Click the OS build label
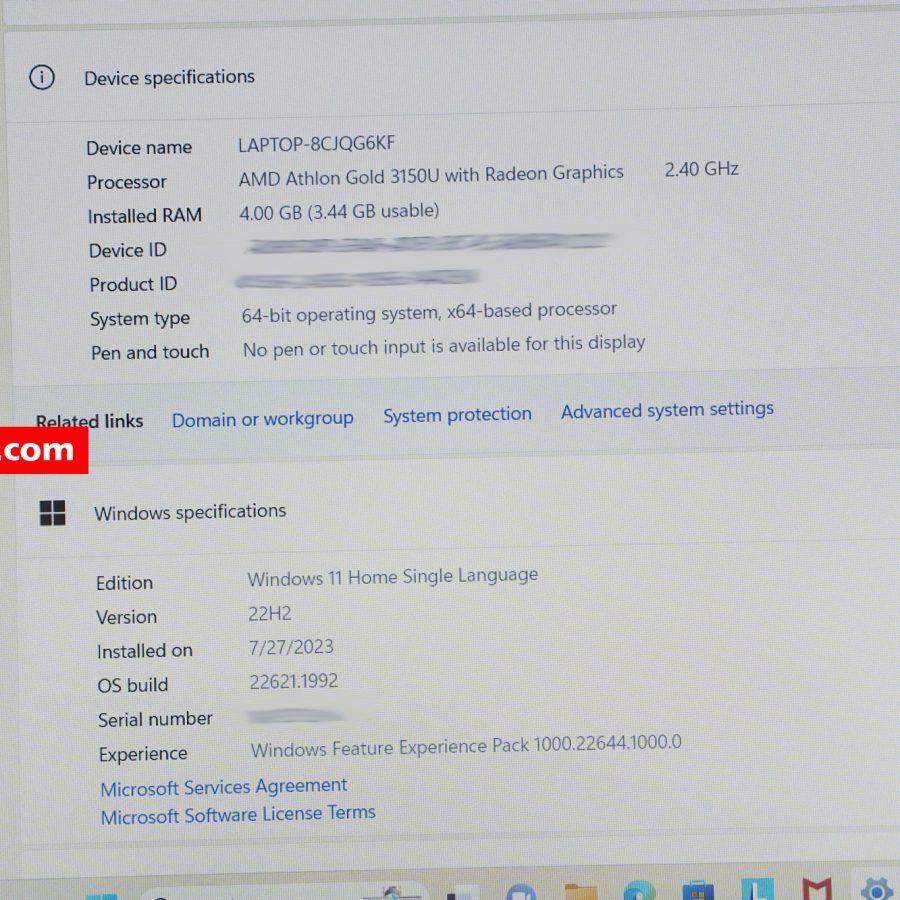This screenshot has height=900, width=900. tap(133, 685)
